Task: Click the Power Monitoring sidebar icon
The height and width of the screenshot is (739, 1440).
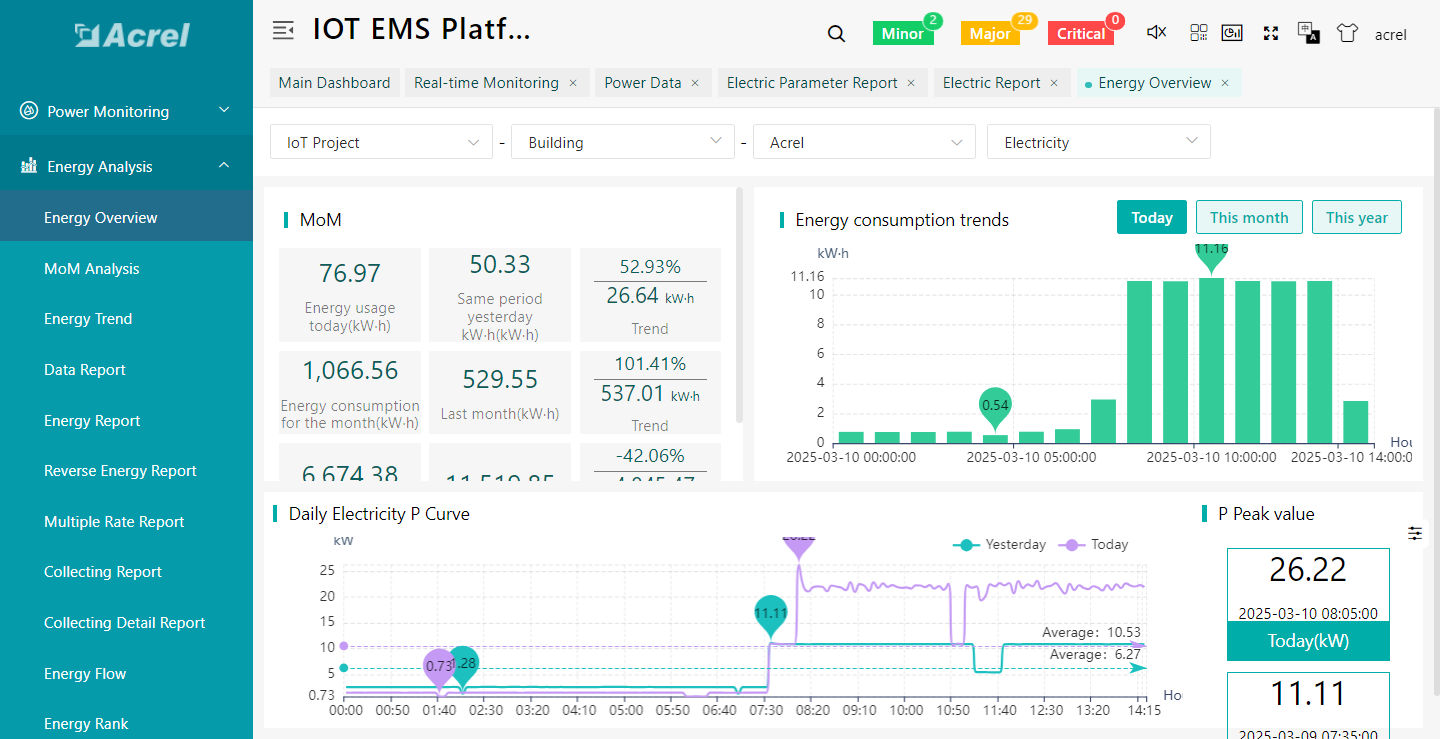Action: (29, 111)
